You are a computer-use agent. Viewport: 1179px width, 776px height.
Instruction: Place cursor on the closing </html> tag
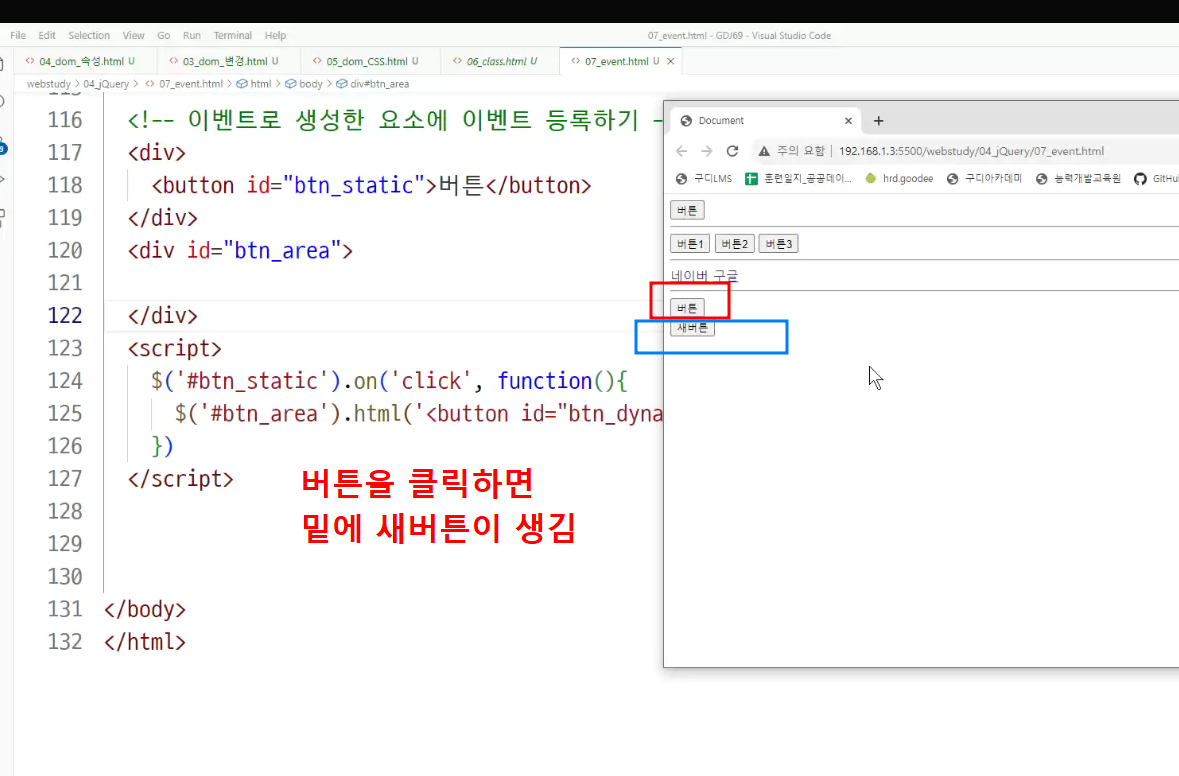(145, 641)
